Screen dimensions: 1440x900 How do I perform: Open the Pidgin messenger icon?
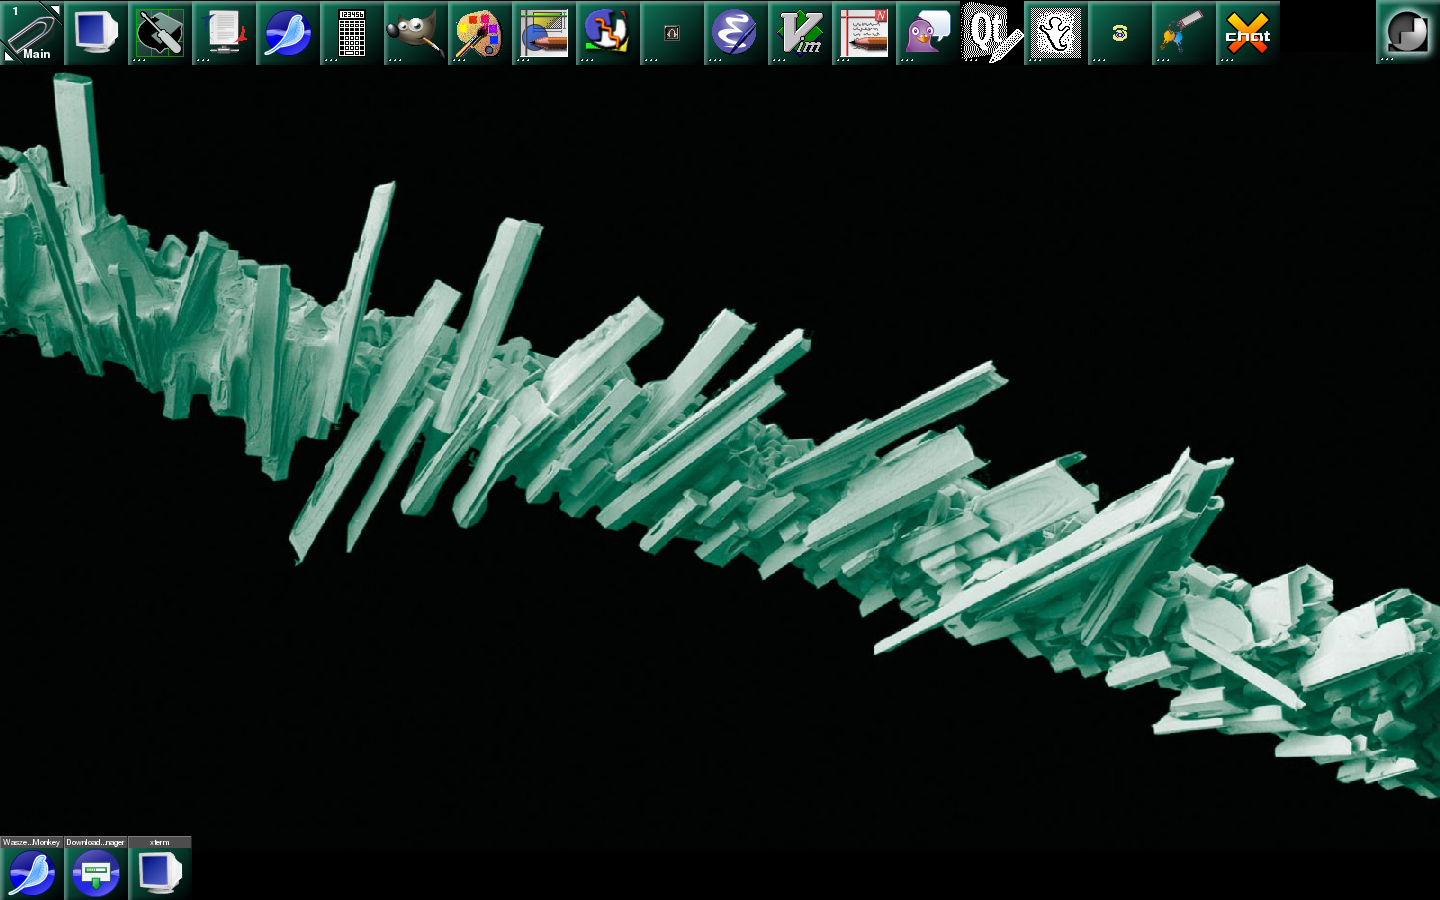pos(927,33)
